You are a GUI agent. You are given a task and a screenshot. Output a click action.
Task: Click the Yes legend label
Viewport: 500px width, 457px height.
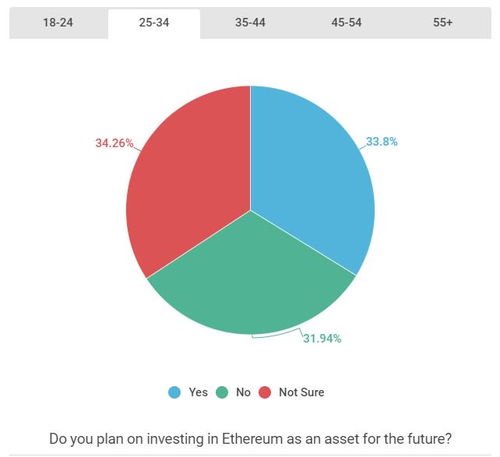pos(198,392)
